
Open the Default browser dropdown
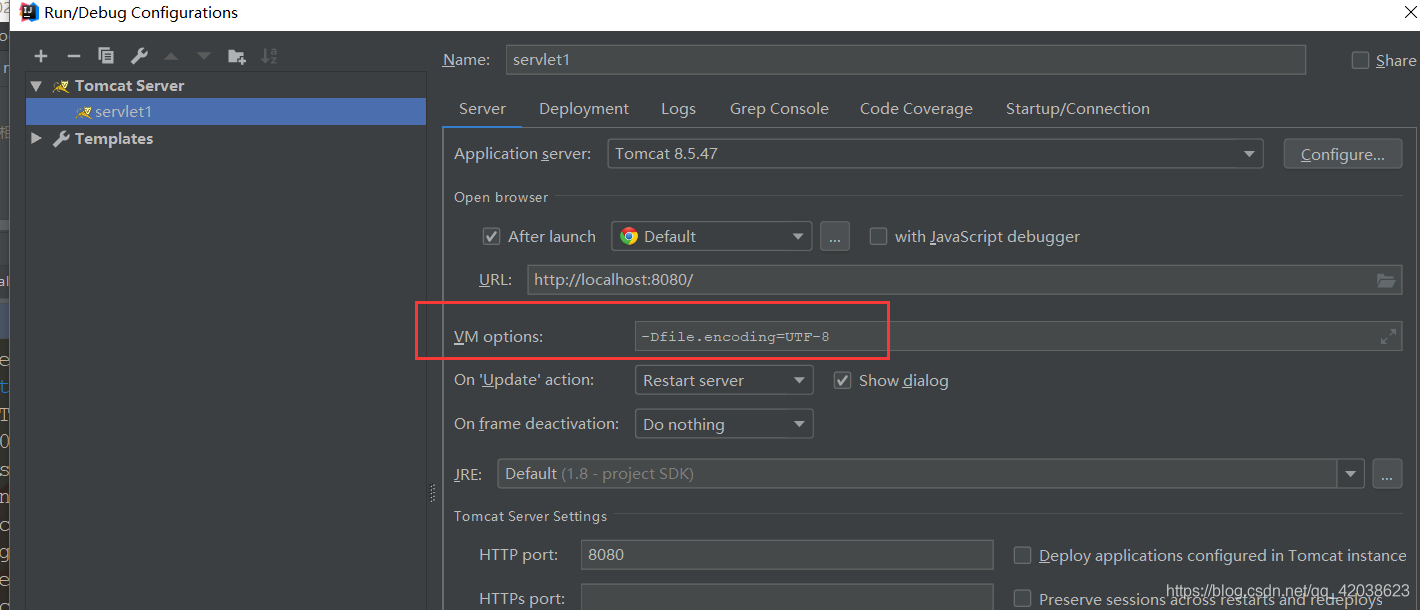[711, 237]
